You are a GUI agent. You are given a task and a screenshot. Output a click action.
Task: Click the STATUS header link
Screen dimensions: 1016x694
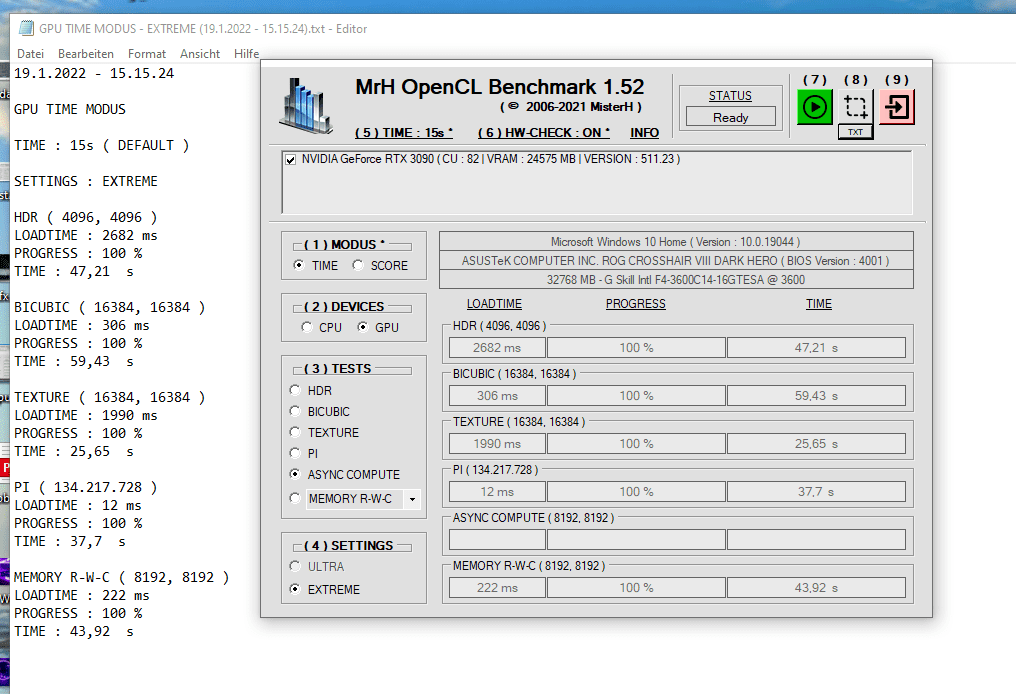[730, 96]
